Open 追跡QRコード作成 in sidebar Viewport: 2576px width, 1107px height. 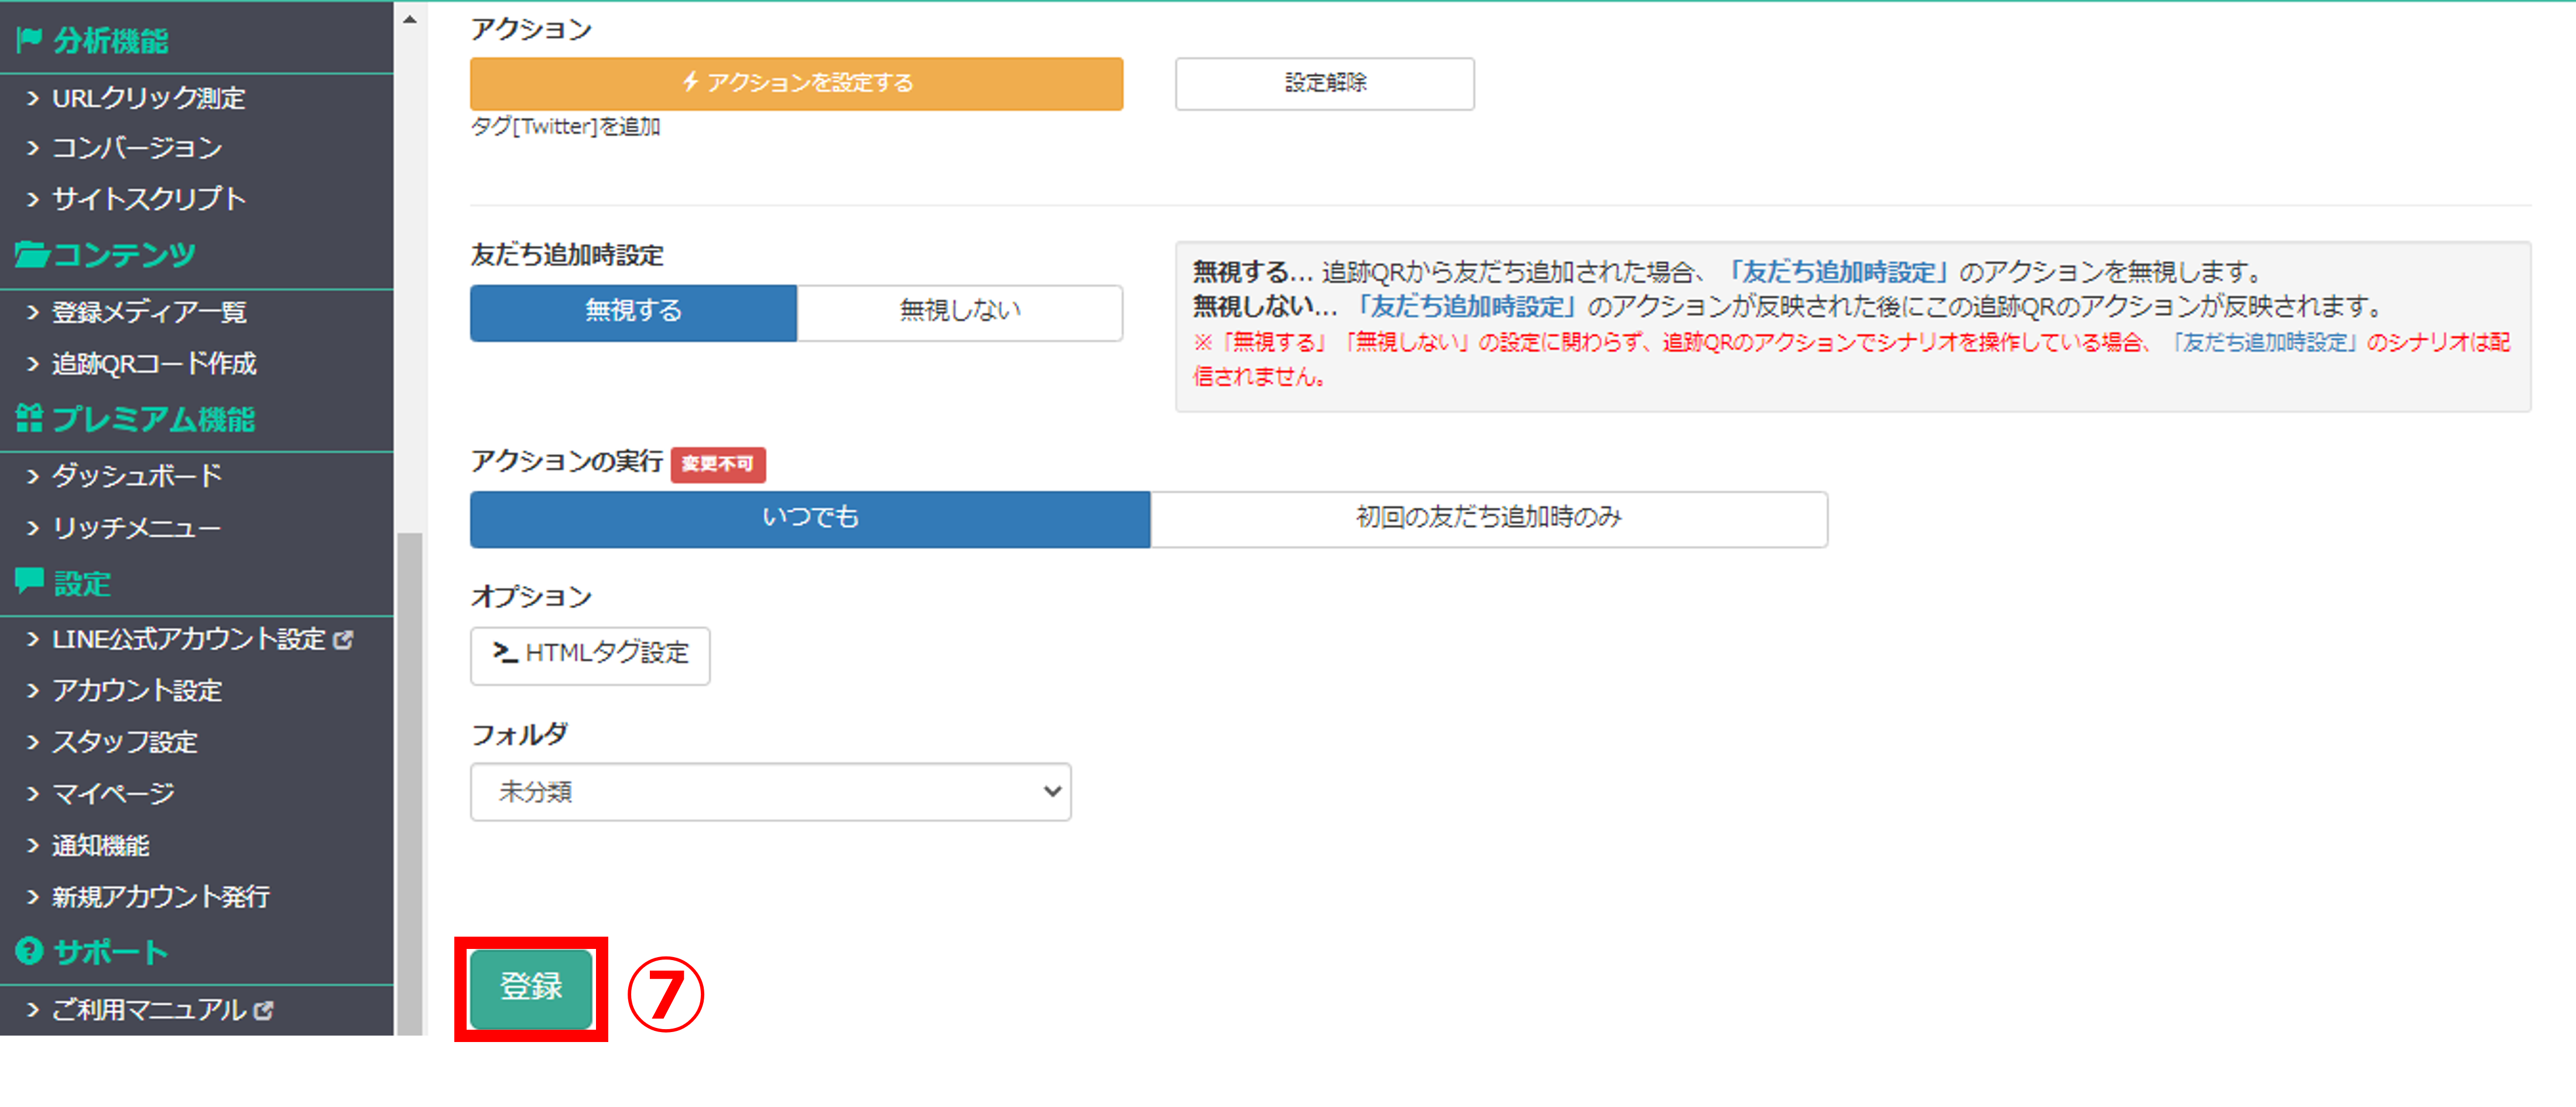tap(154, 363)
